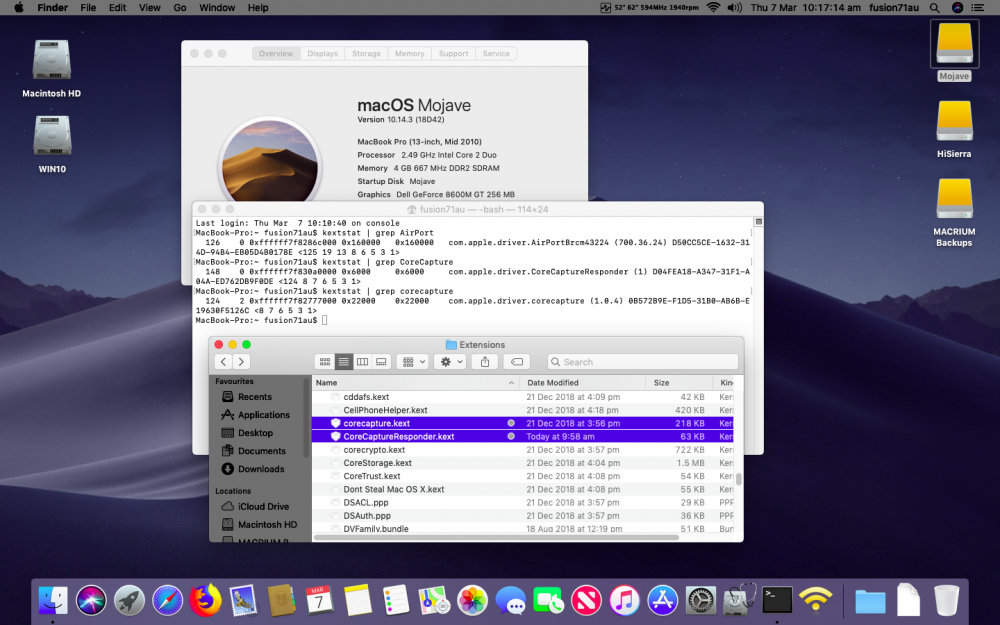
Task: Switch Finder window to column view
Action: pos(362,362)
